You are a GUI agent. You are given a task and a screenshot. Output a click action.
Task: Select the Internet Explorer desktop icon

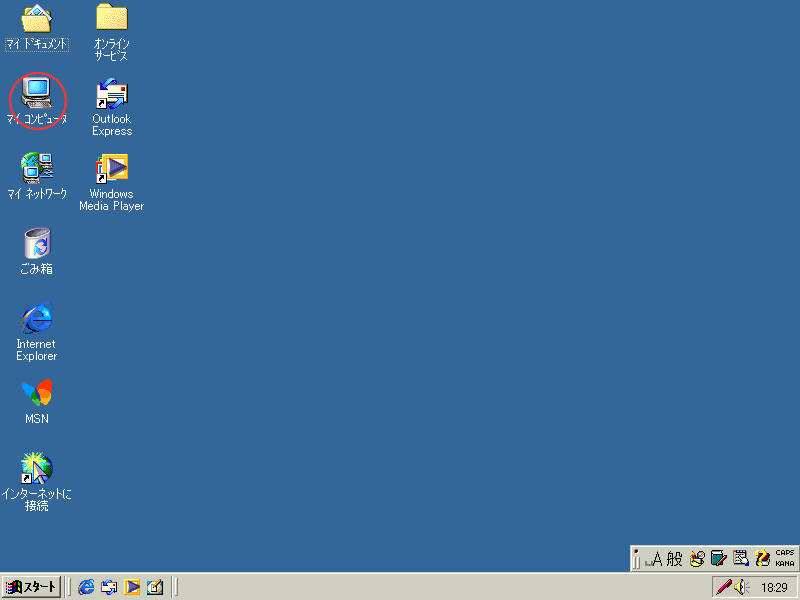point(37,332)
